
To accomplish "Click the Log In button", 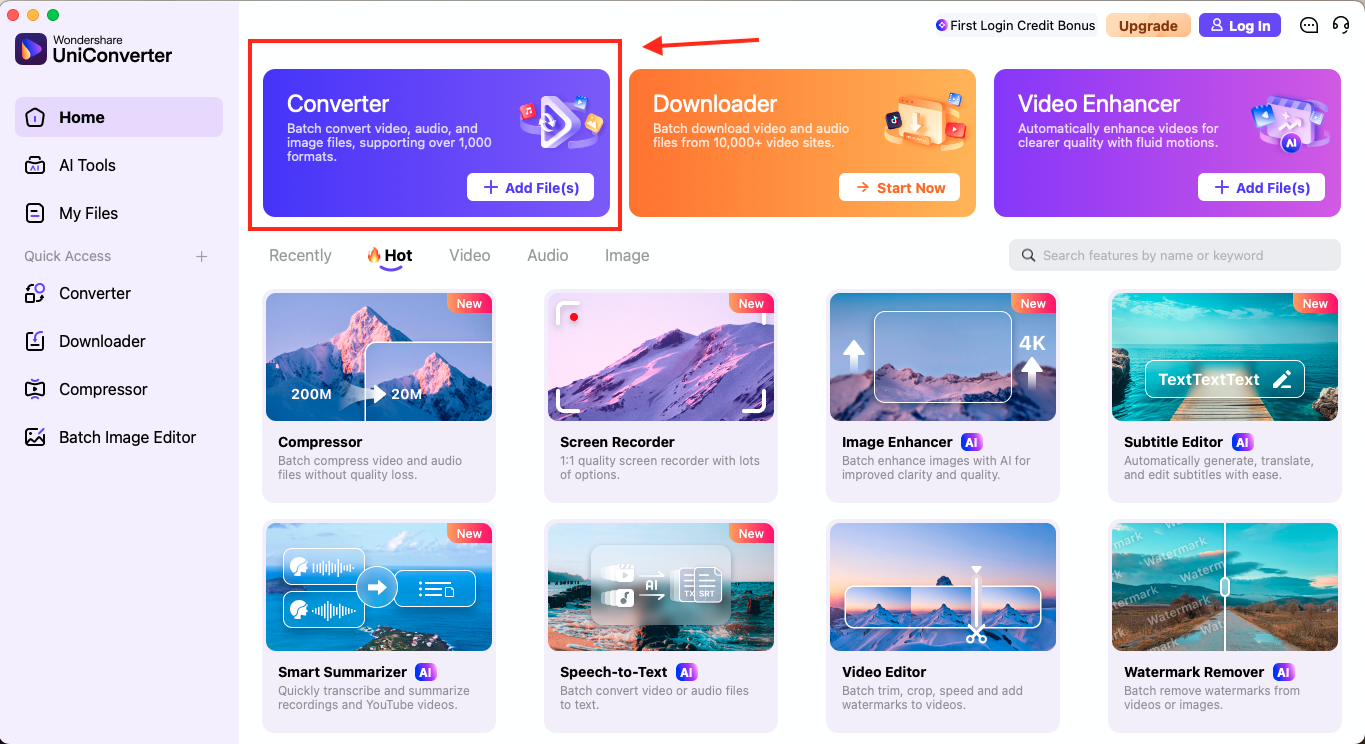I will click(1239, 25).
